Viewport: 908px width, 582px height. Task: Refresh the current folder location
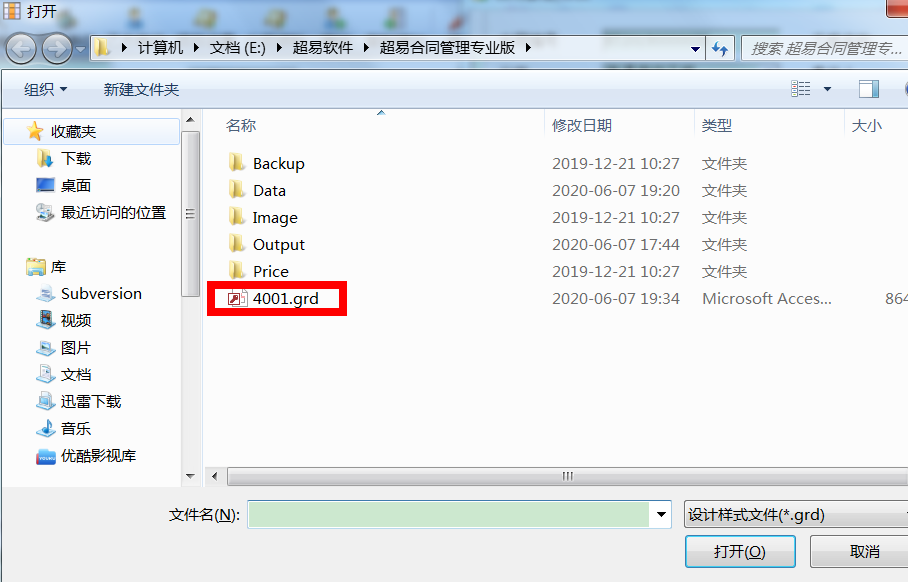[x=720, y=49]
